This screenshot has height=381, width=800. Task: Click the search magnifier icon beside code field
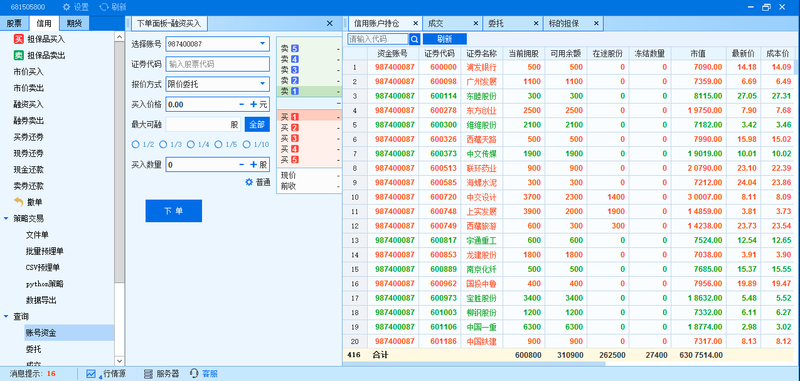[415, 39]
